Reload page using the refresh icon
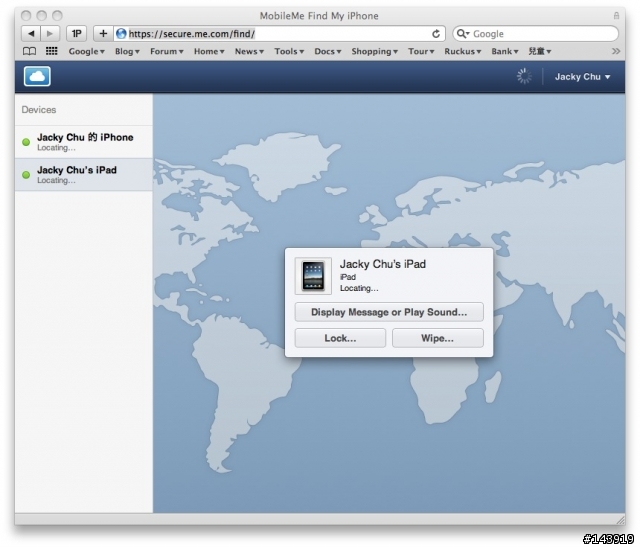Viewport: 640px width, 547px height. point(436,34)
